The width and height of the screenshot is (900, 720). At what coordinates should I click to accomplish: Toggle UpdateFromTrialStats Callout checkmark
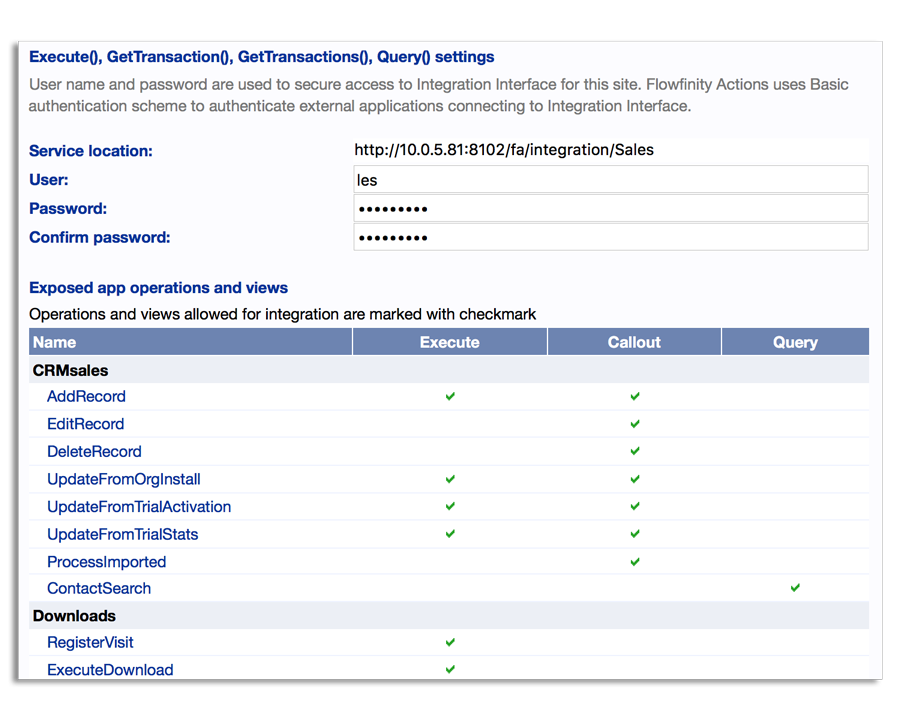coord(635,534)
